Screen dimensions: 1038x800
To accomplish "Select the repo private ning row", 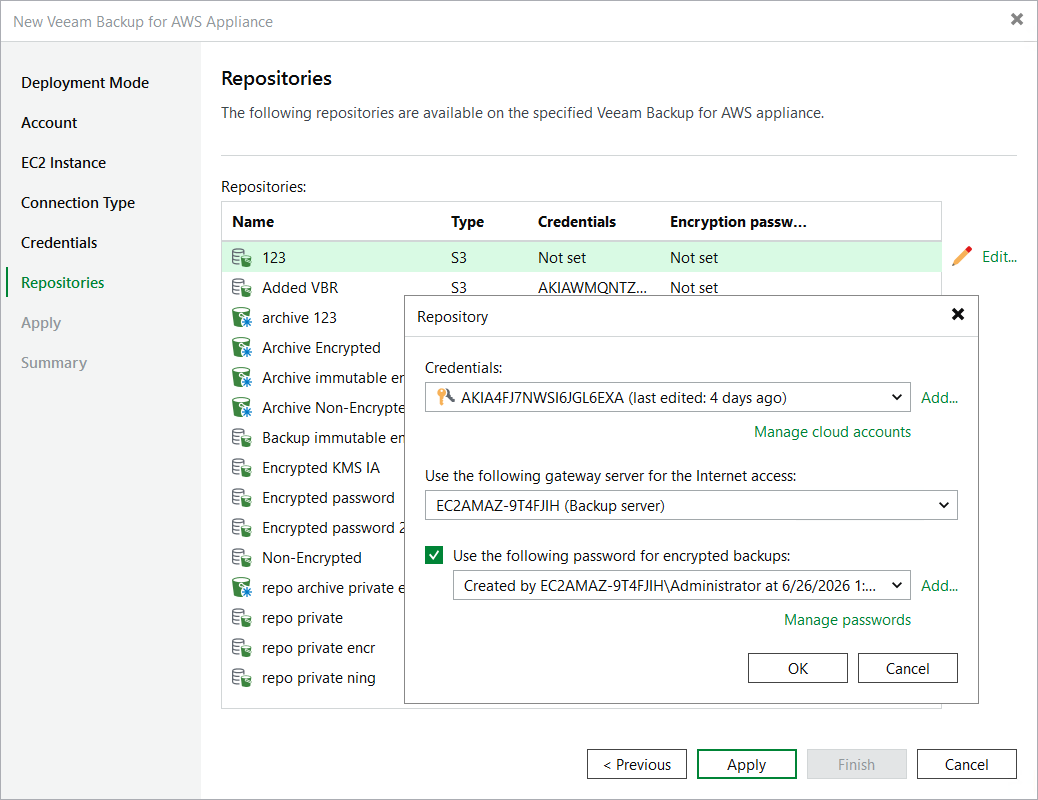I will (x=313, y=677).
